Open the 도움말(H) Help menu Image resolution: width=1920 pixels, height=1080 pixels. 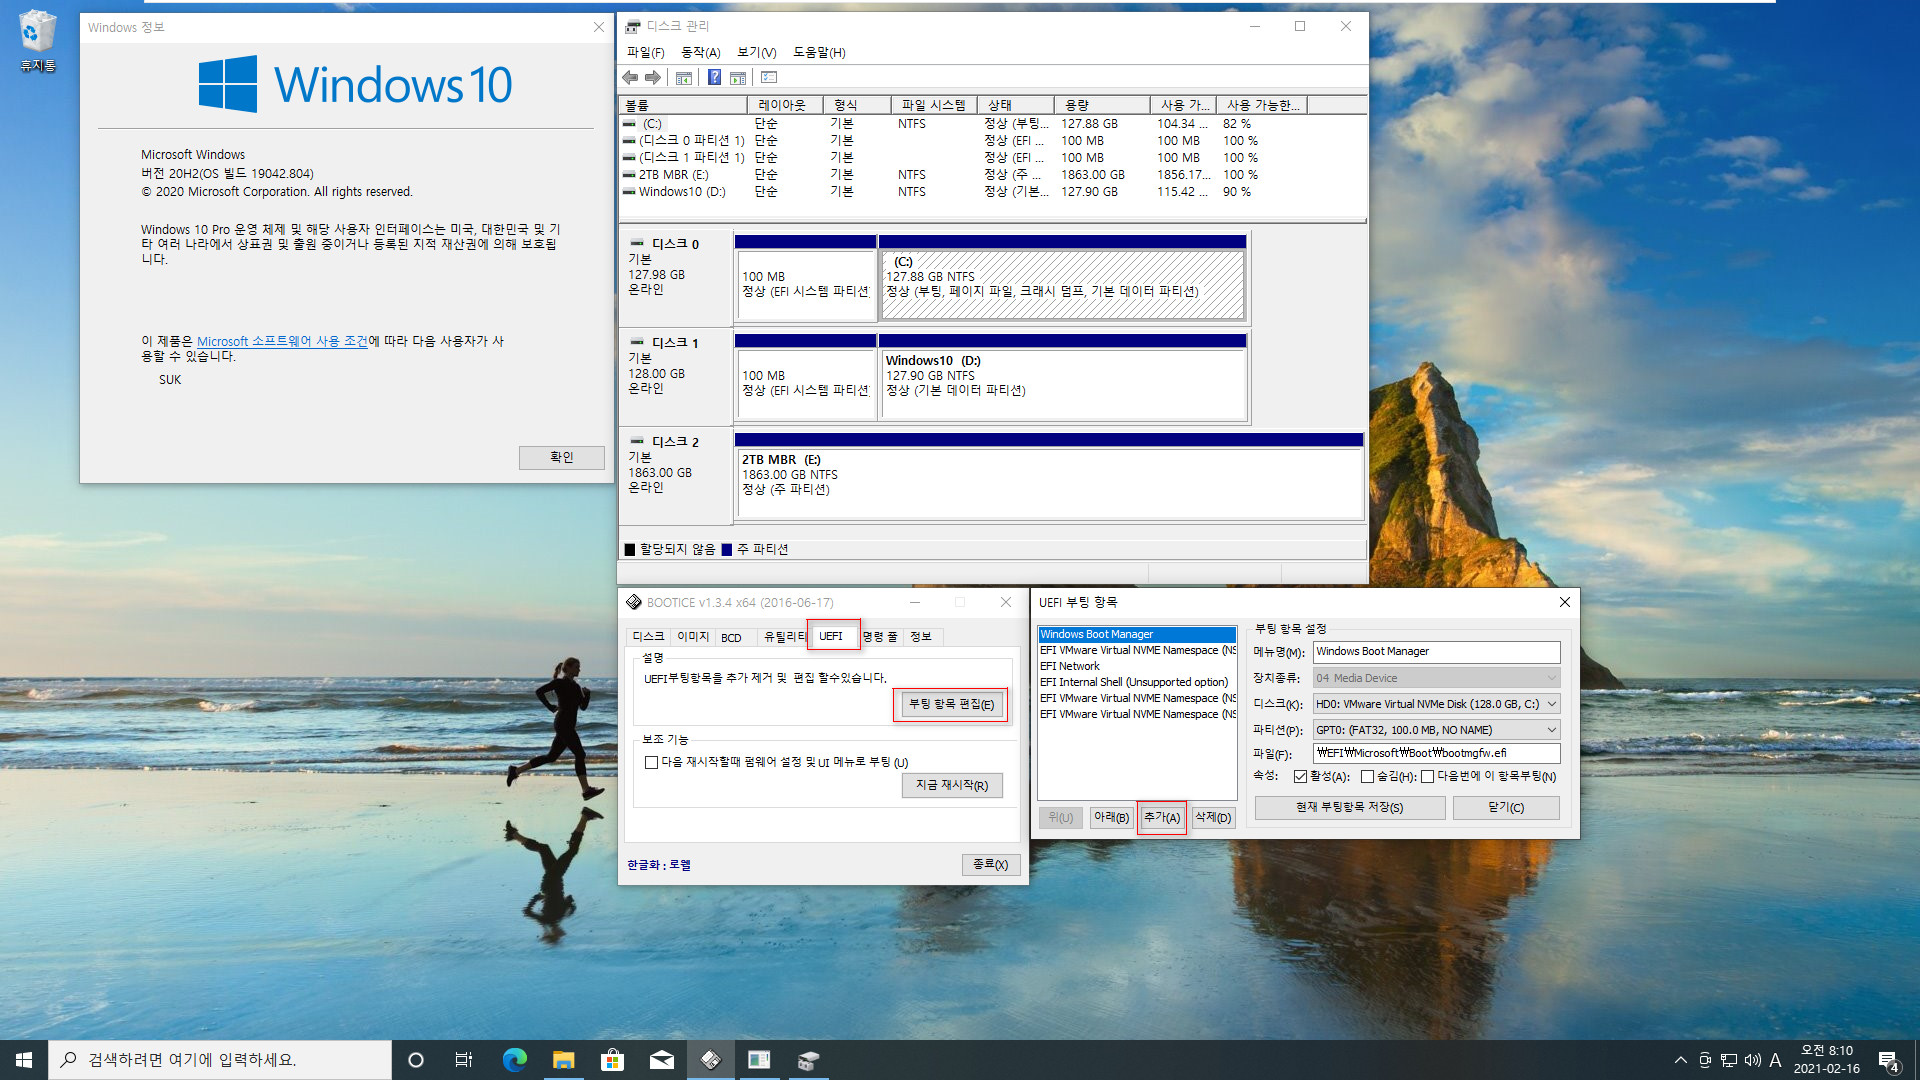819,53
